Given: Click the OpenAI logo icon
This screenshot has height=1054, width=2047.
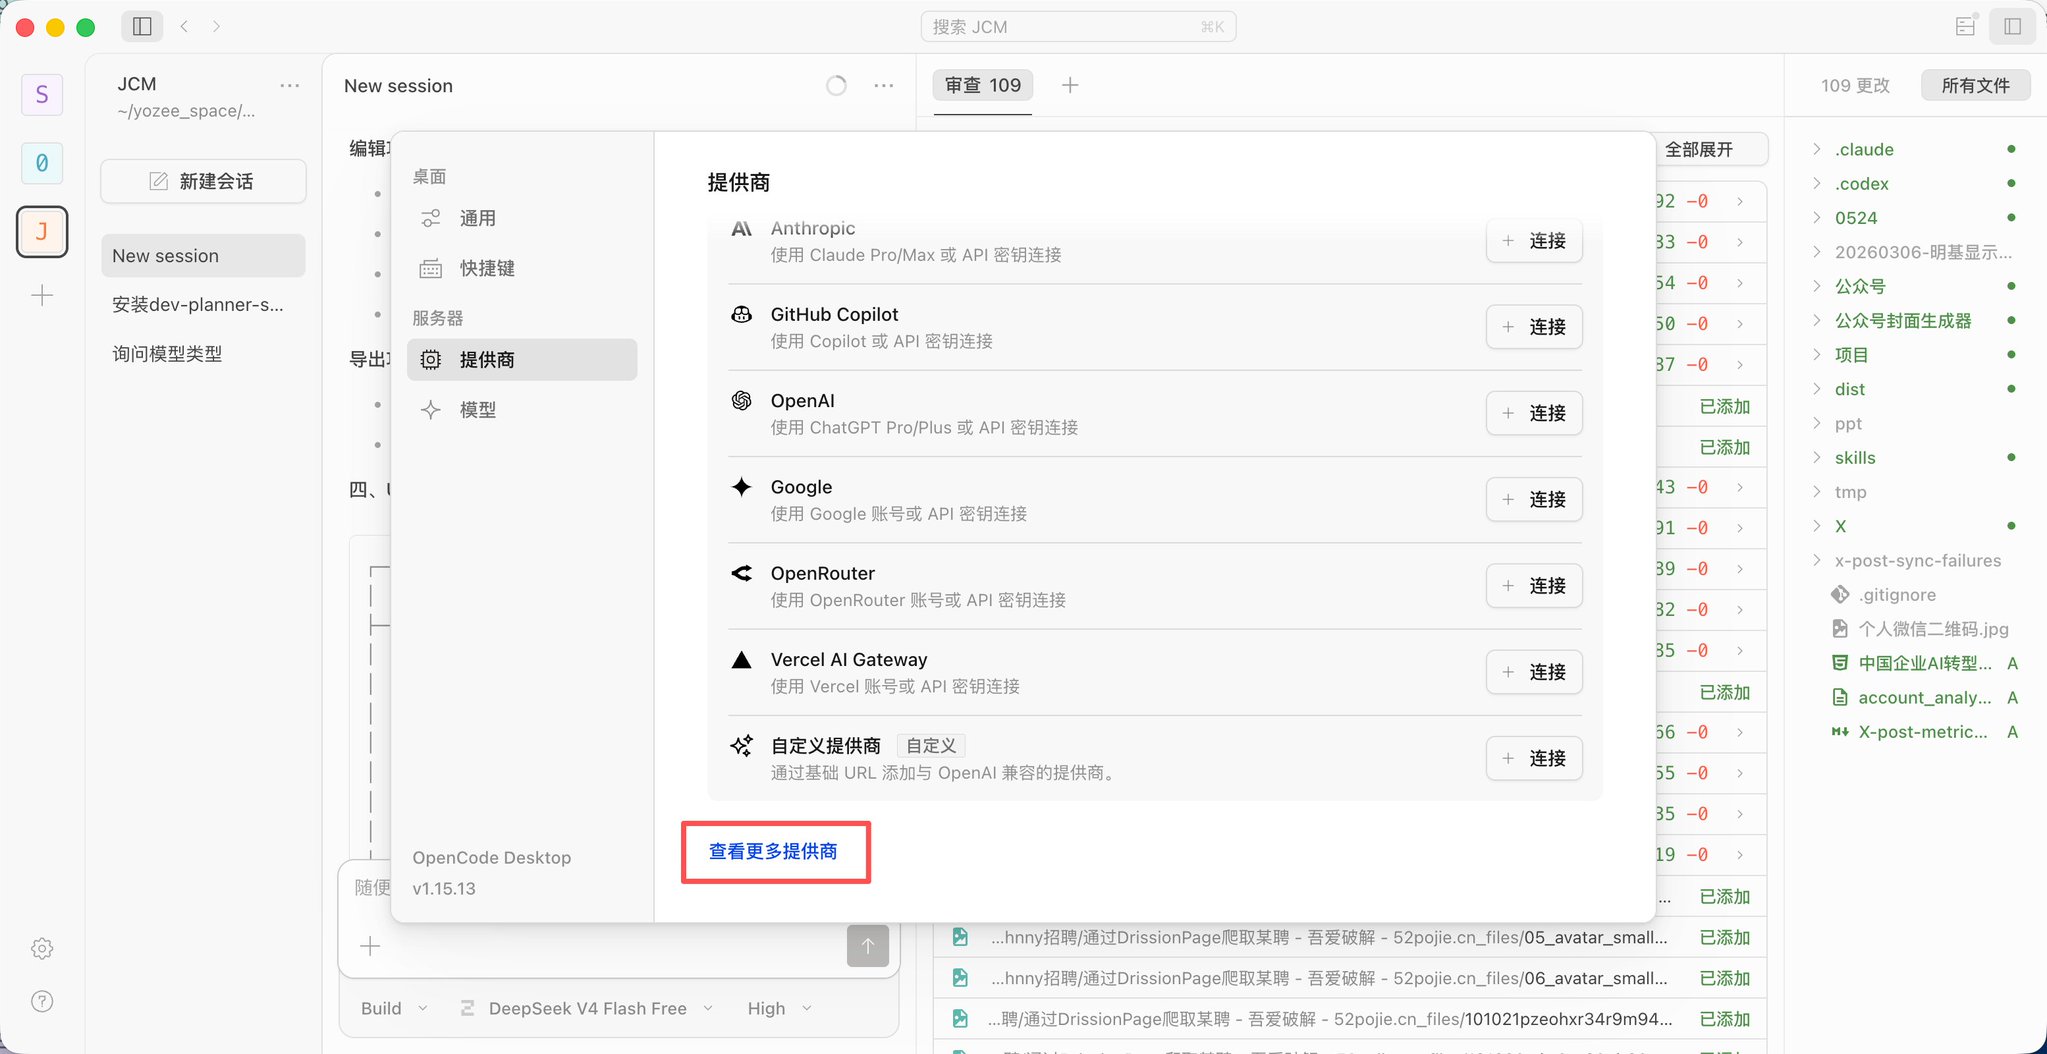Looking at the screenshot, I should coord(741,401).
